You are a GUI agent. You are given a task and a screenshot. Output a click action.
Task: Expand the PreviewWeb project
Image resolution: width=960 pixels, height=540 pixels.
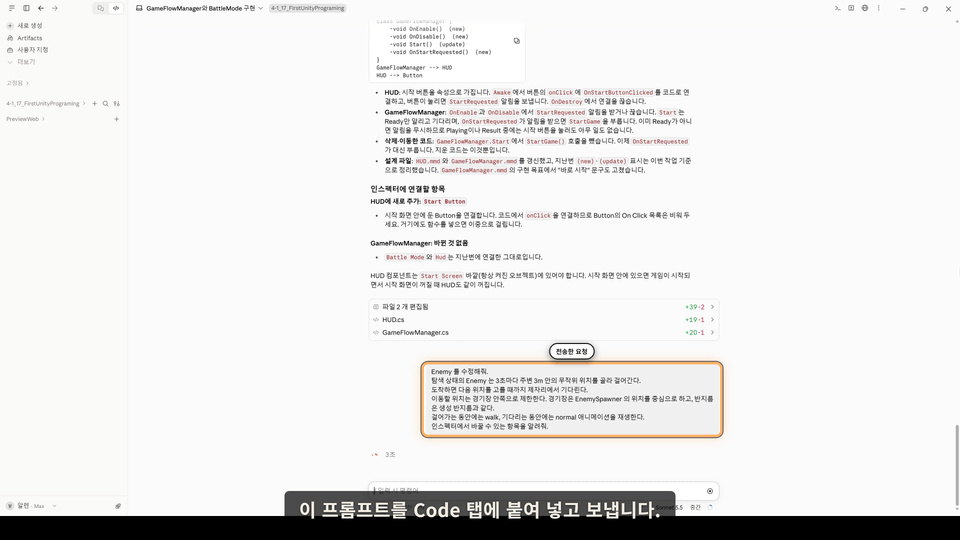[26, 119]
